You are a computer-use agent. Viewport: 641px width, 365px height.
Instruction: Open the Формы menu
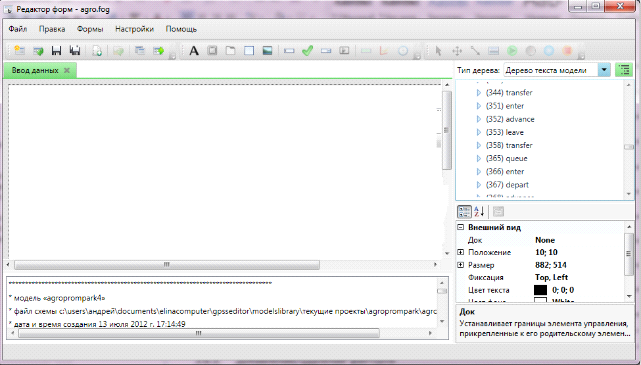coord(90,29)
